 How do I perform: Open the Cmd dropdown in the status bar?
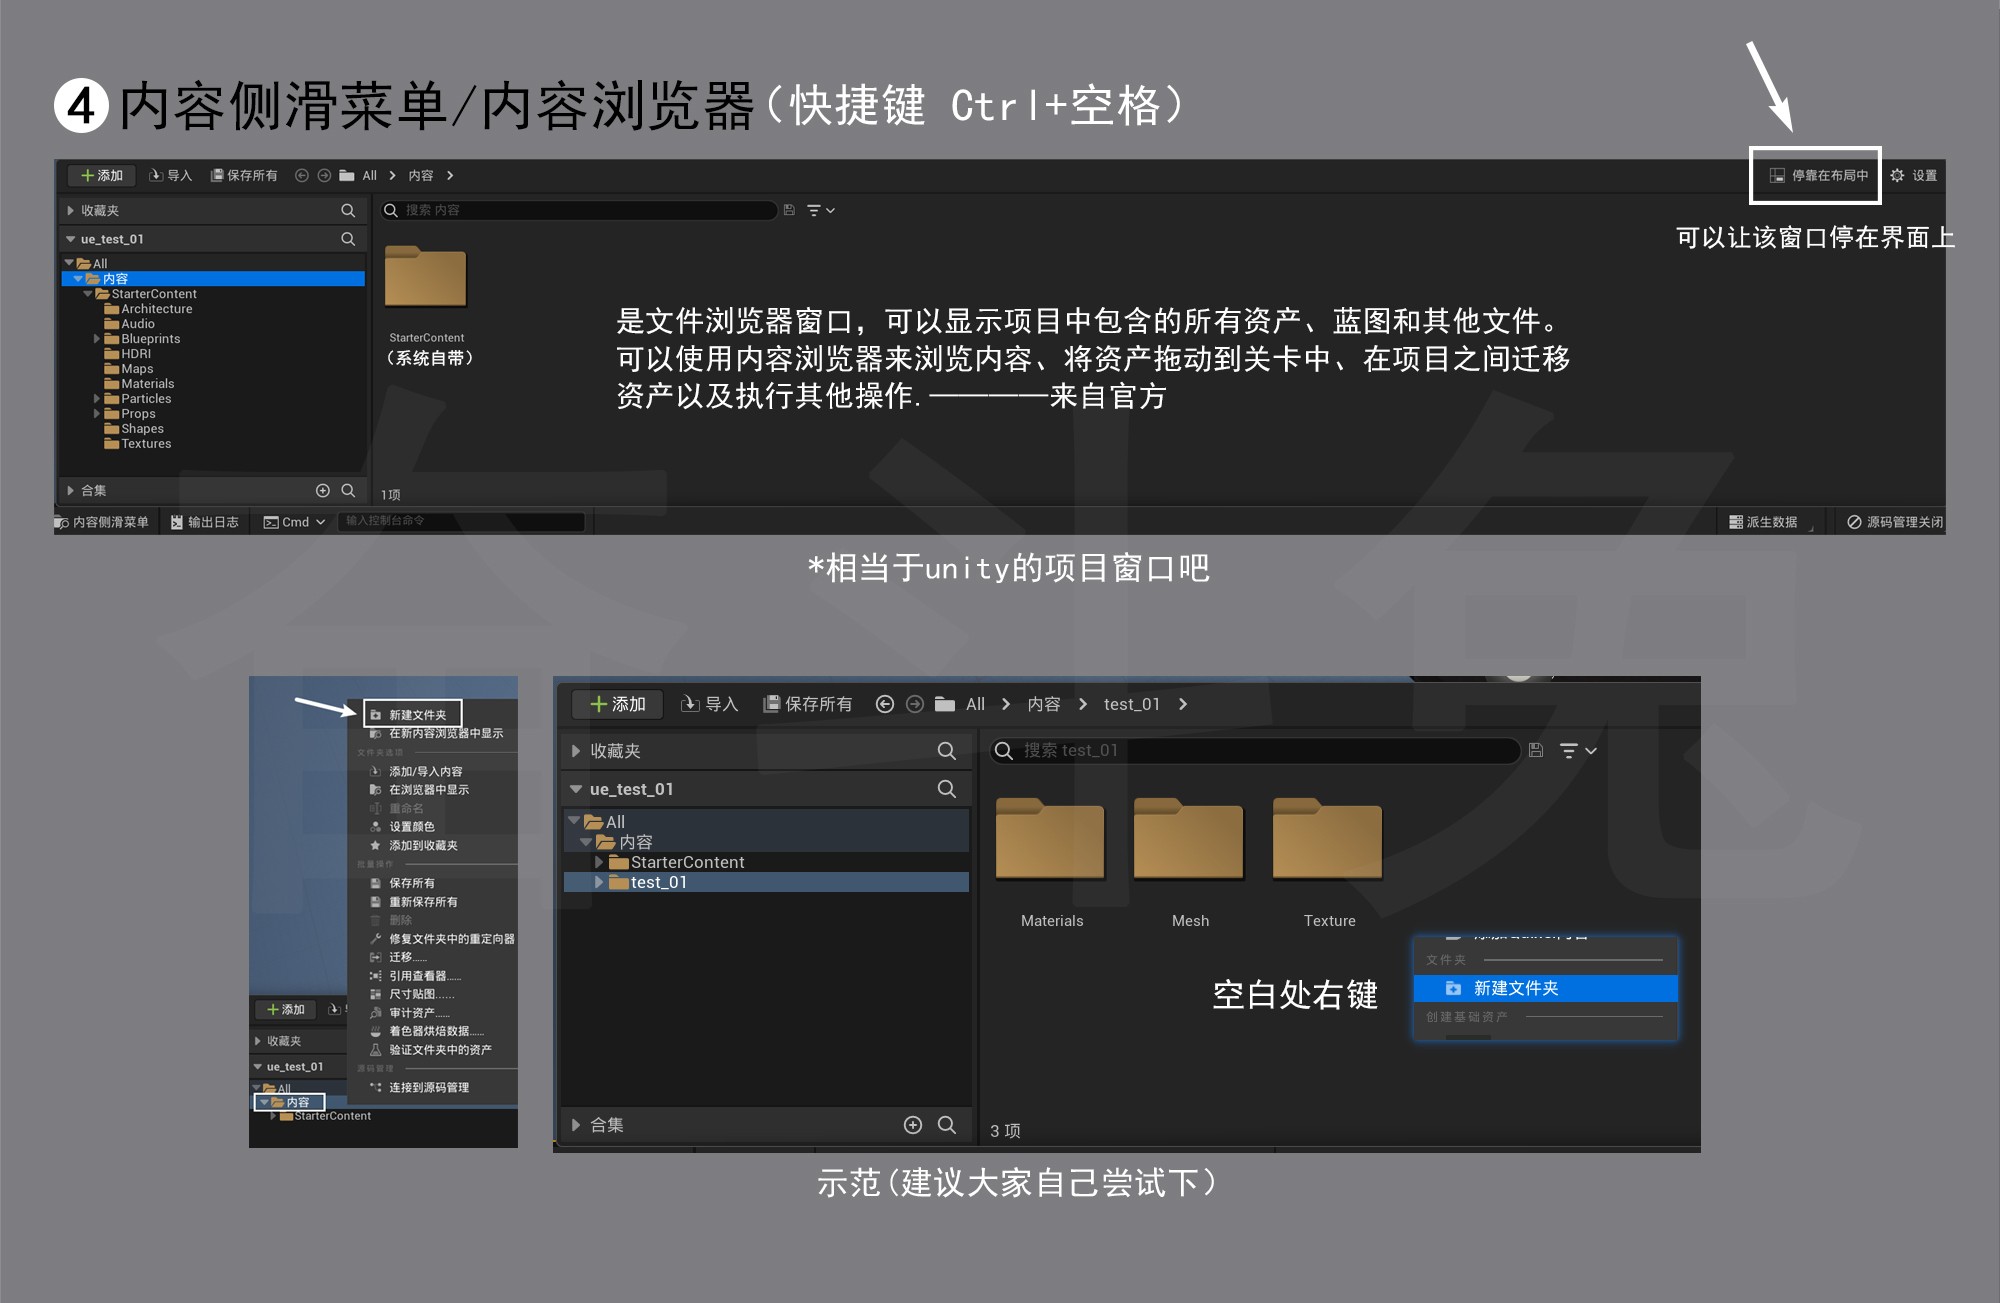point(295,522)
